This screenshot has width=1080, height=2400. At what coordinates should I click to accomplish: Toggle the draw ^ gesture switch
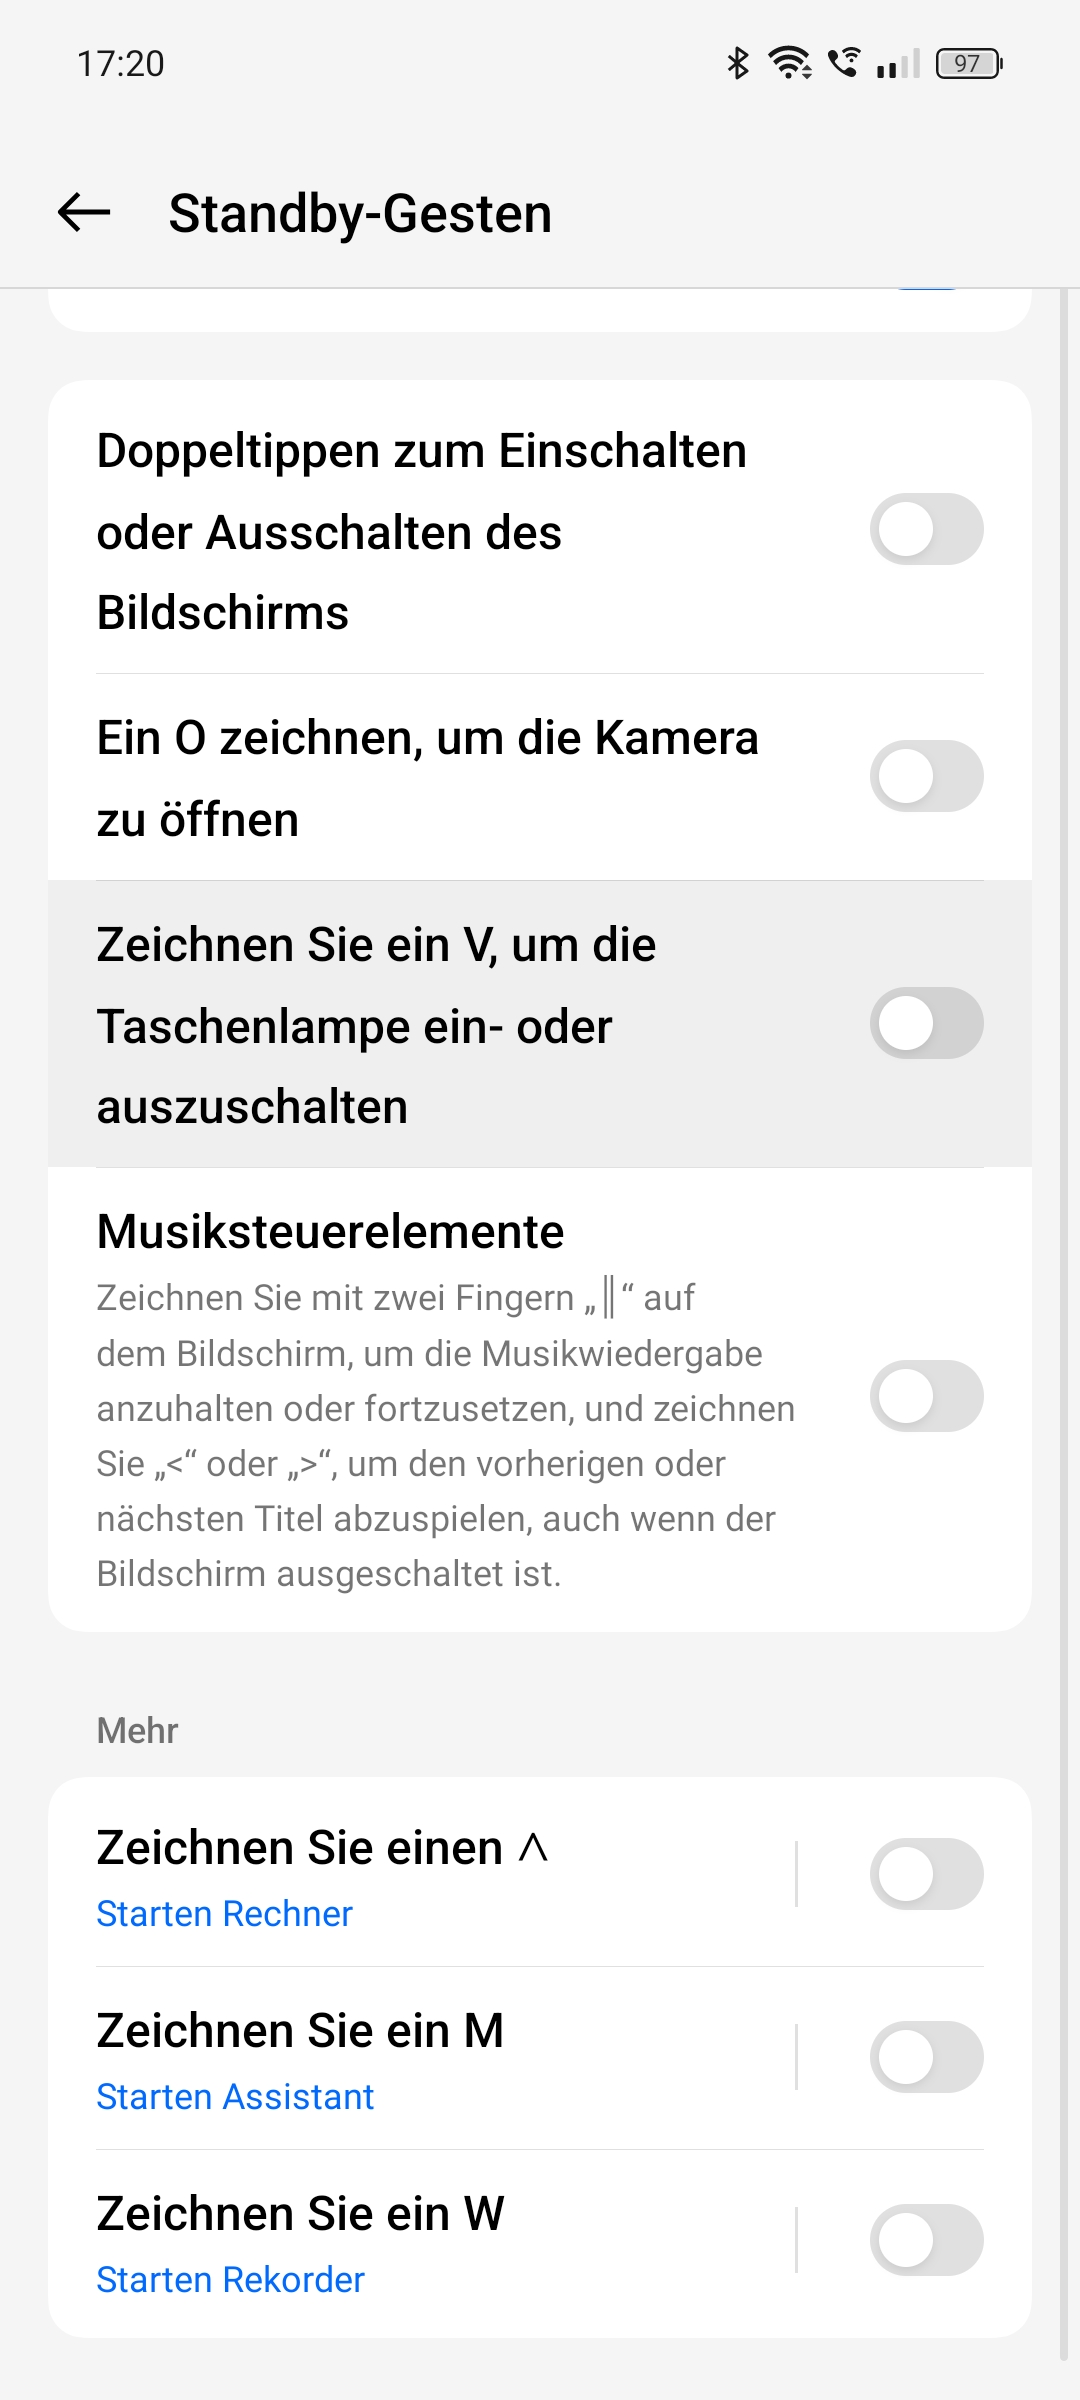926,1874
